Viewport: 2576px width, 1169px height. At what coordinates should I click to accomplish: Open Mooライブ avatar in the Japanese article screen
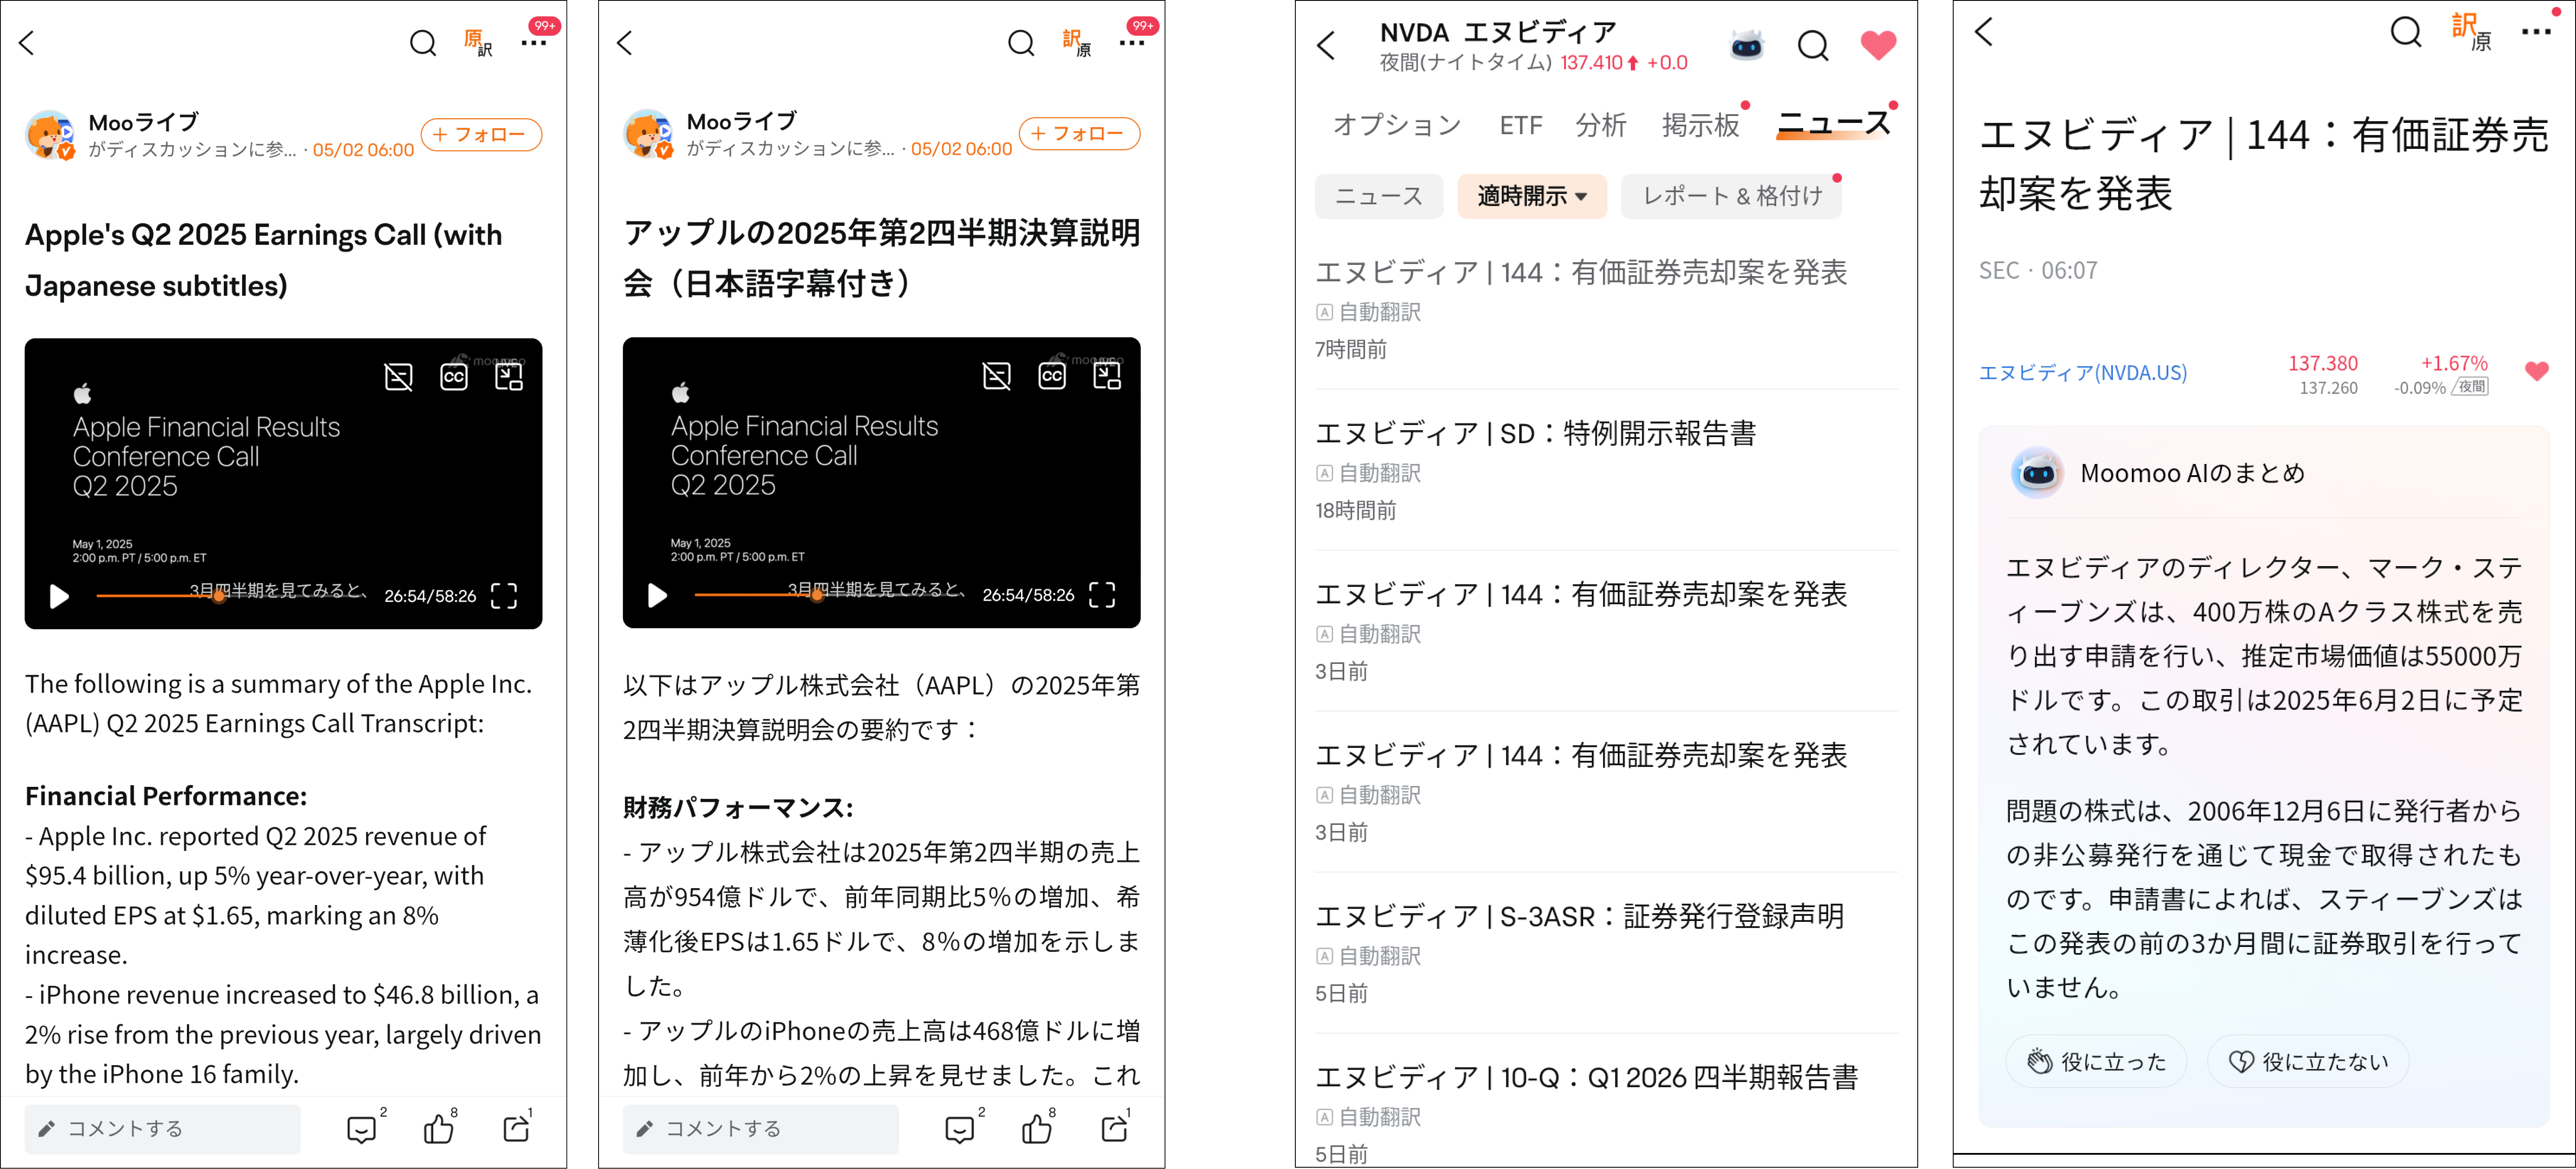pyautogui.click(x=648, y=134)
